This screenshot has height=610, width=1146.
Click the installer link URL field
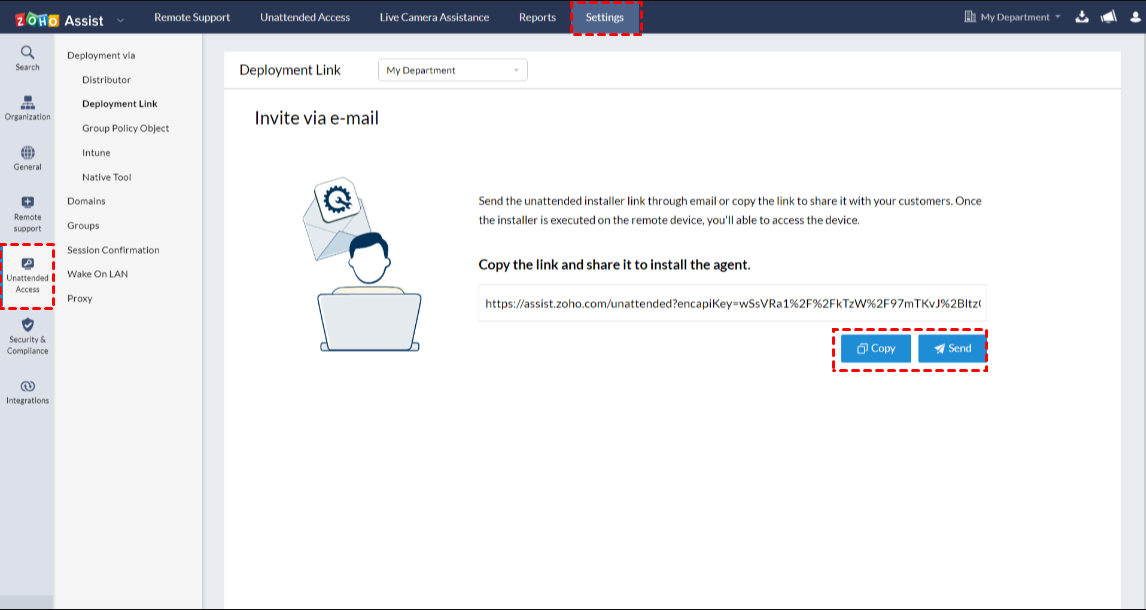pos(732,303)
